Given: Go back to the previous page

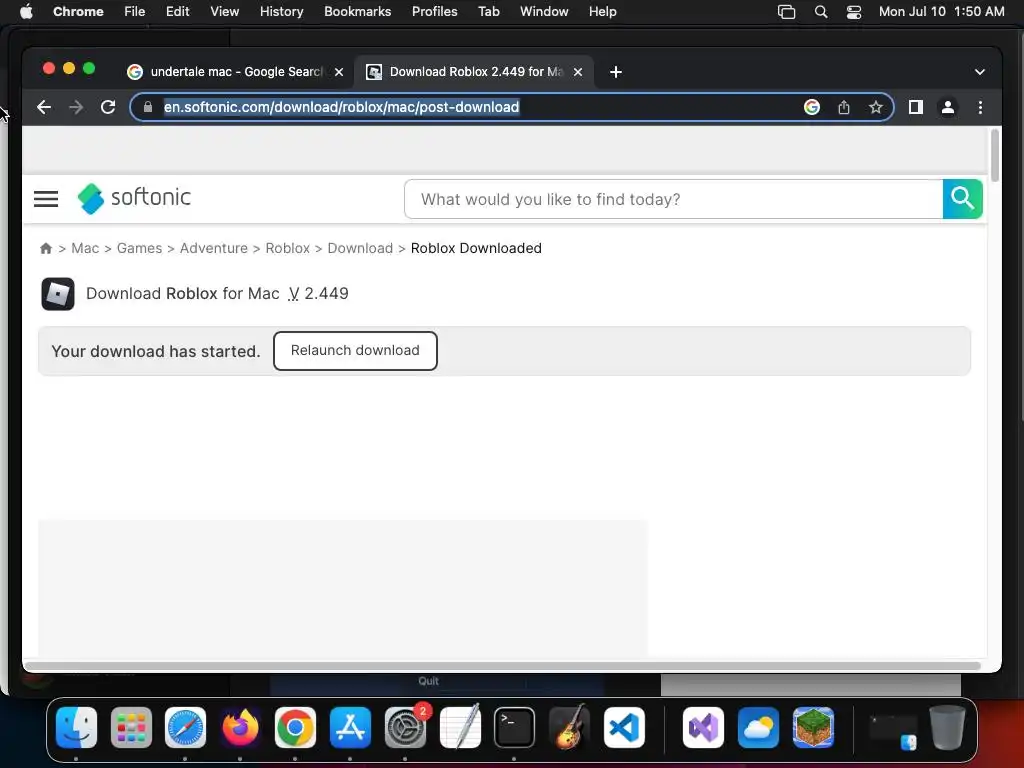Looking at the screenshot, I should coord(44,107).
